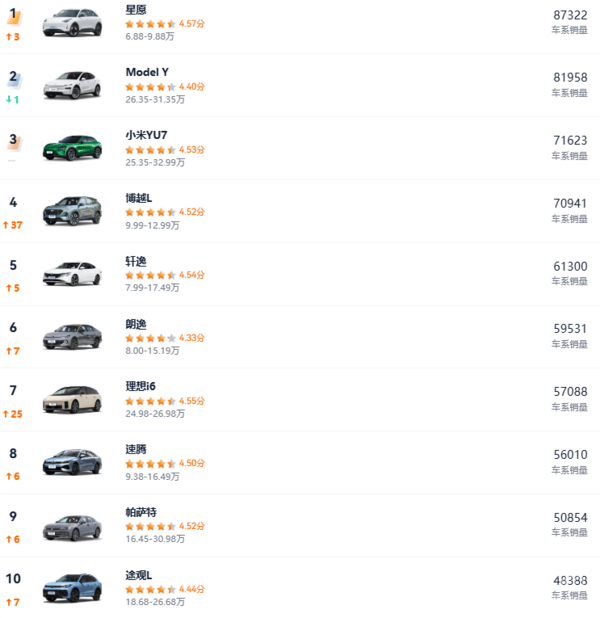Click the blue 途观L car image
The height and width of the screenshot is (618, 600).
(72, 588)
